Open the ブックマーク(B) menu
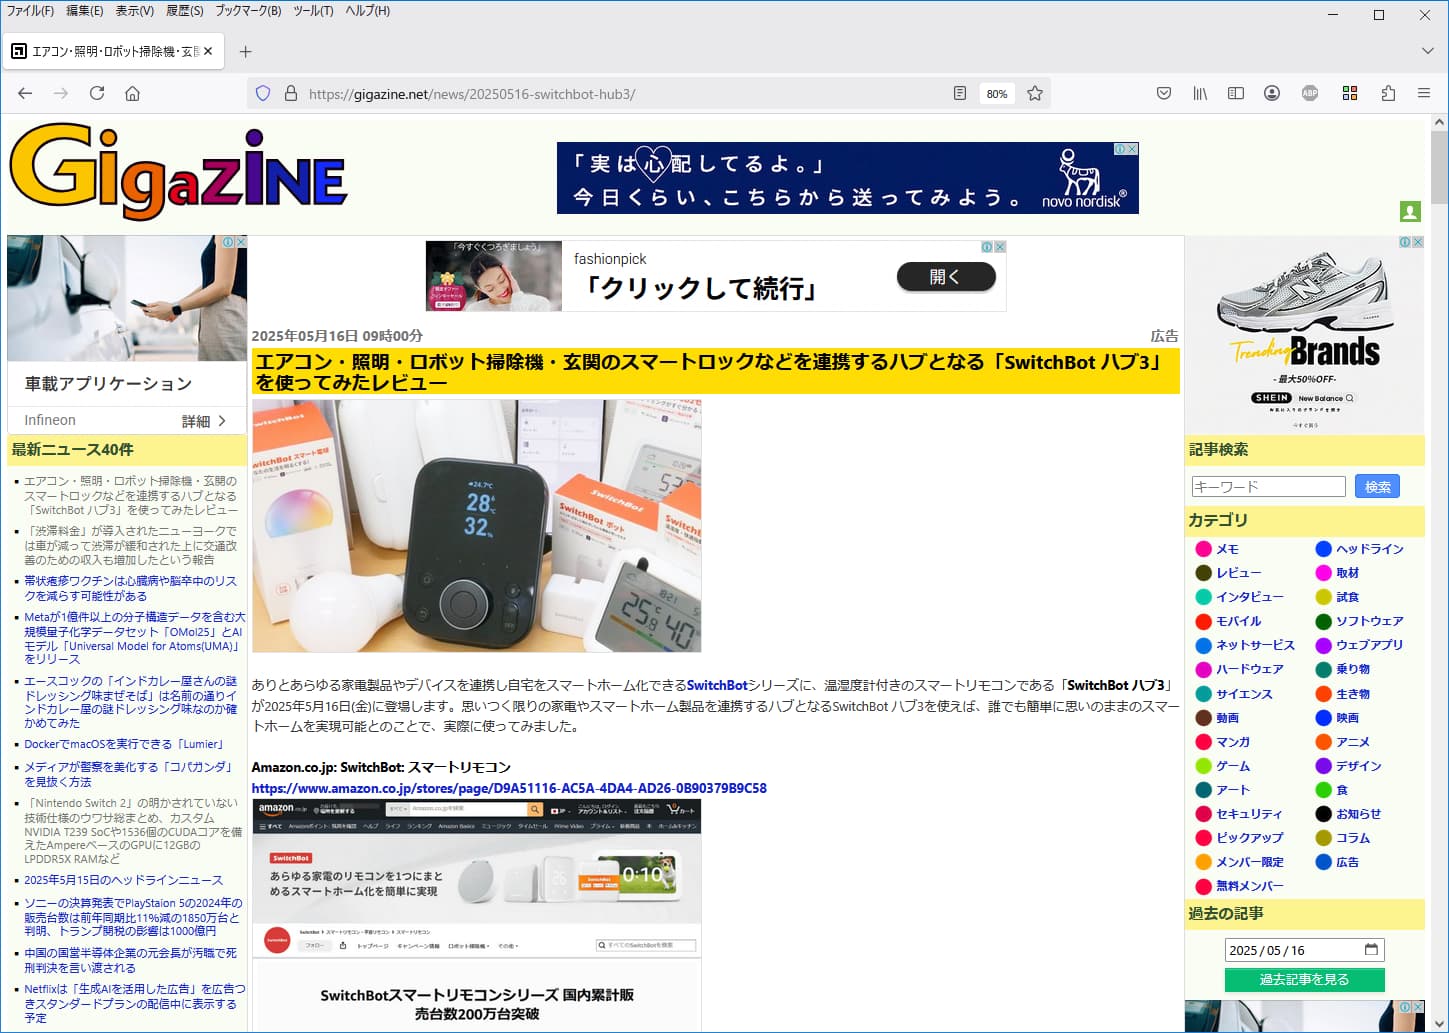This screenshot has height=1033, width=1449. [248, 11]
